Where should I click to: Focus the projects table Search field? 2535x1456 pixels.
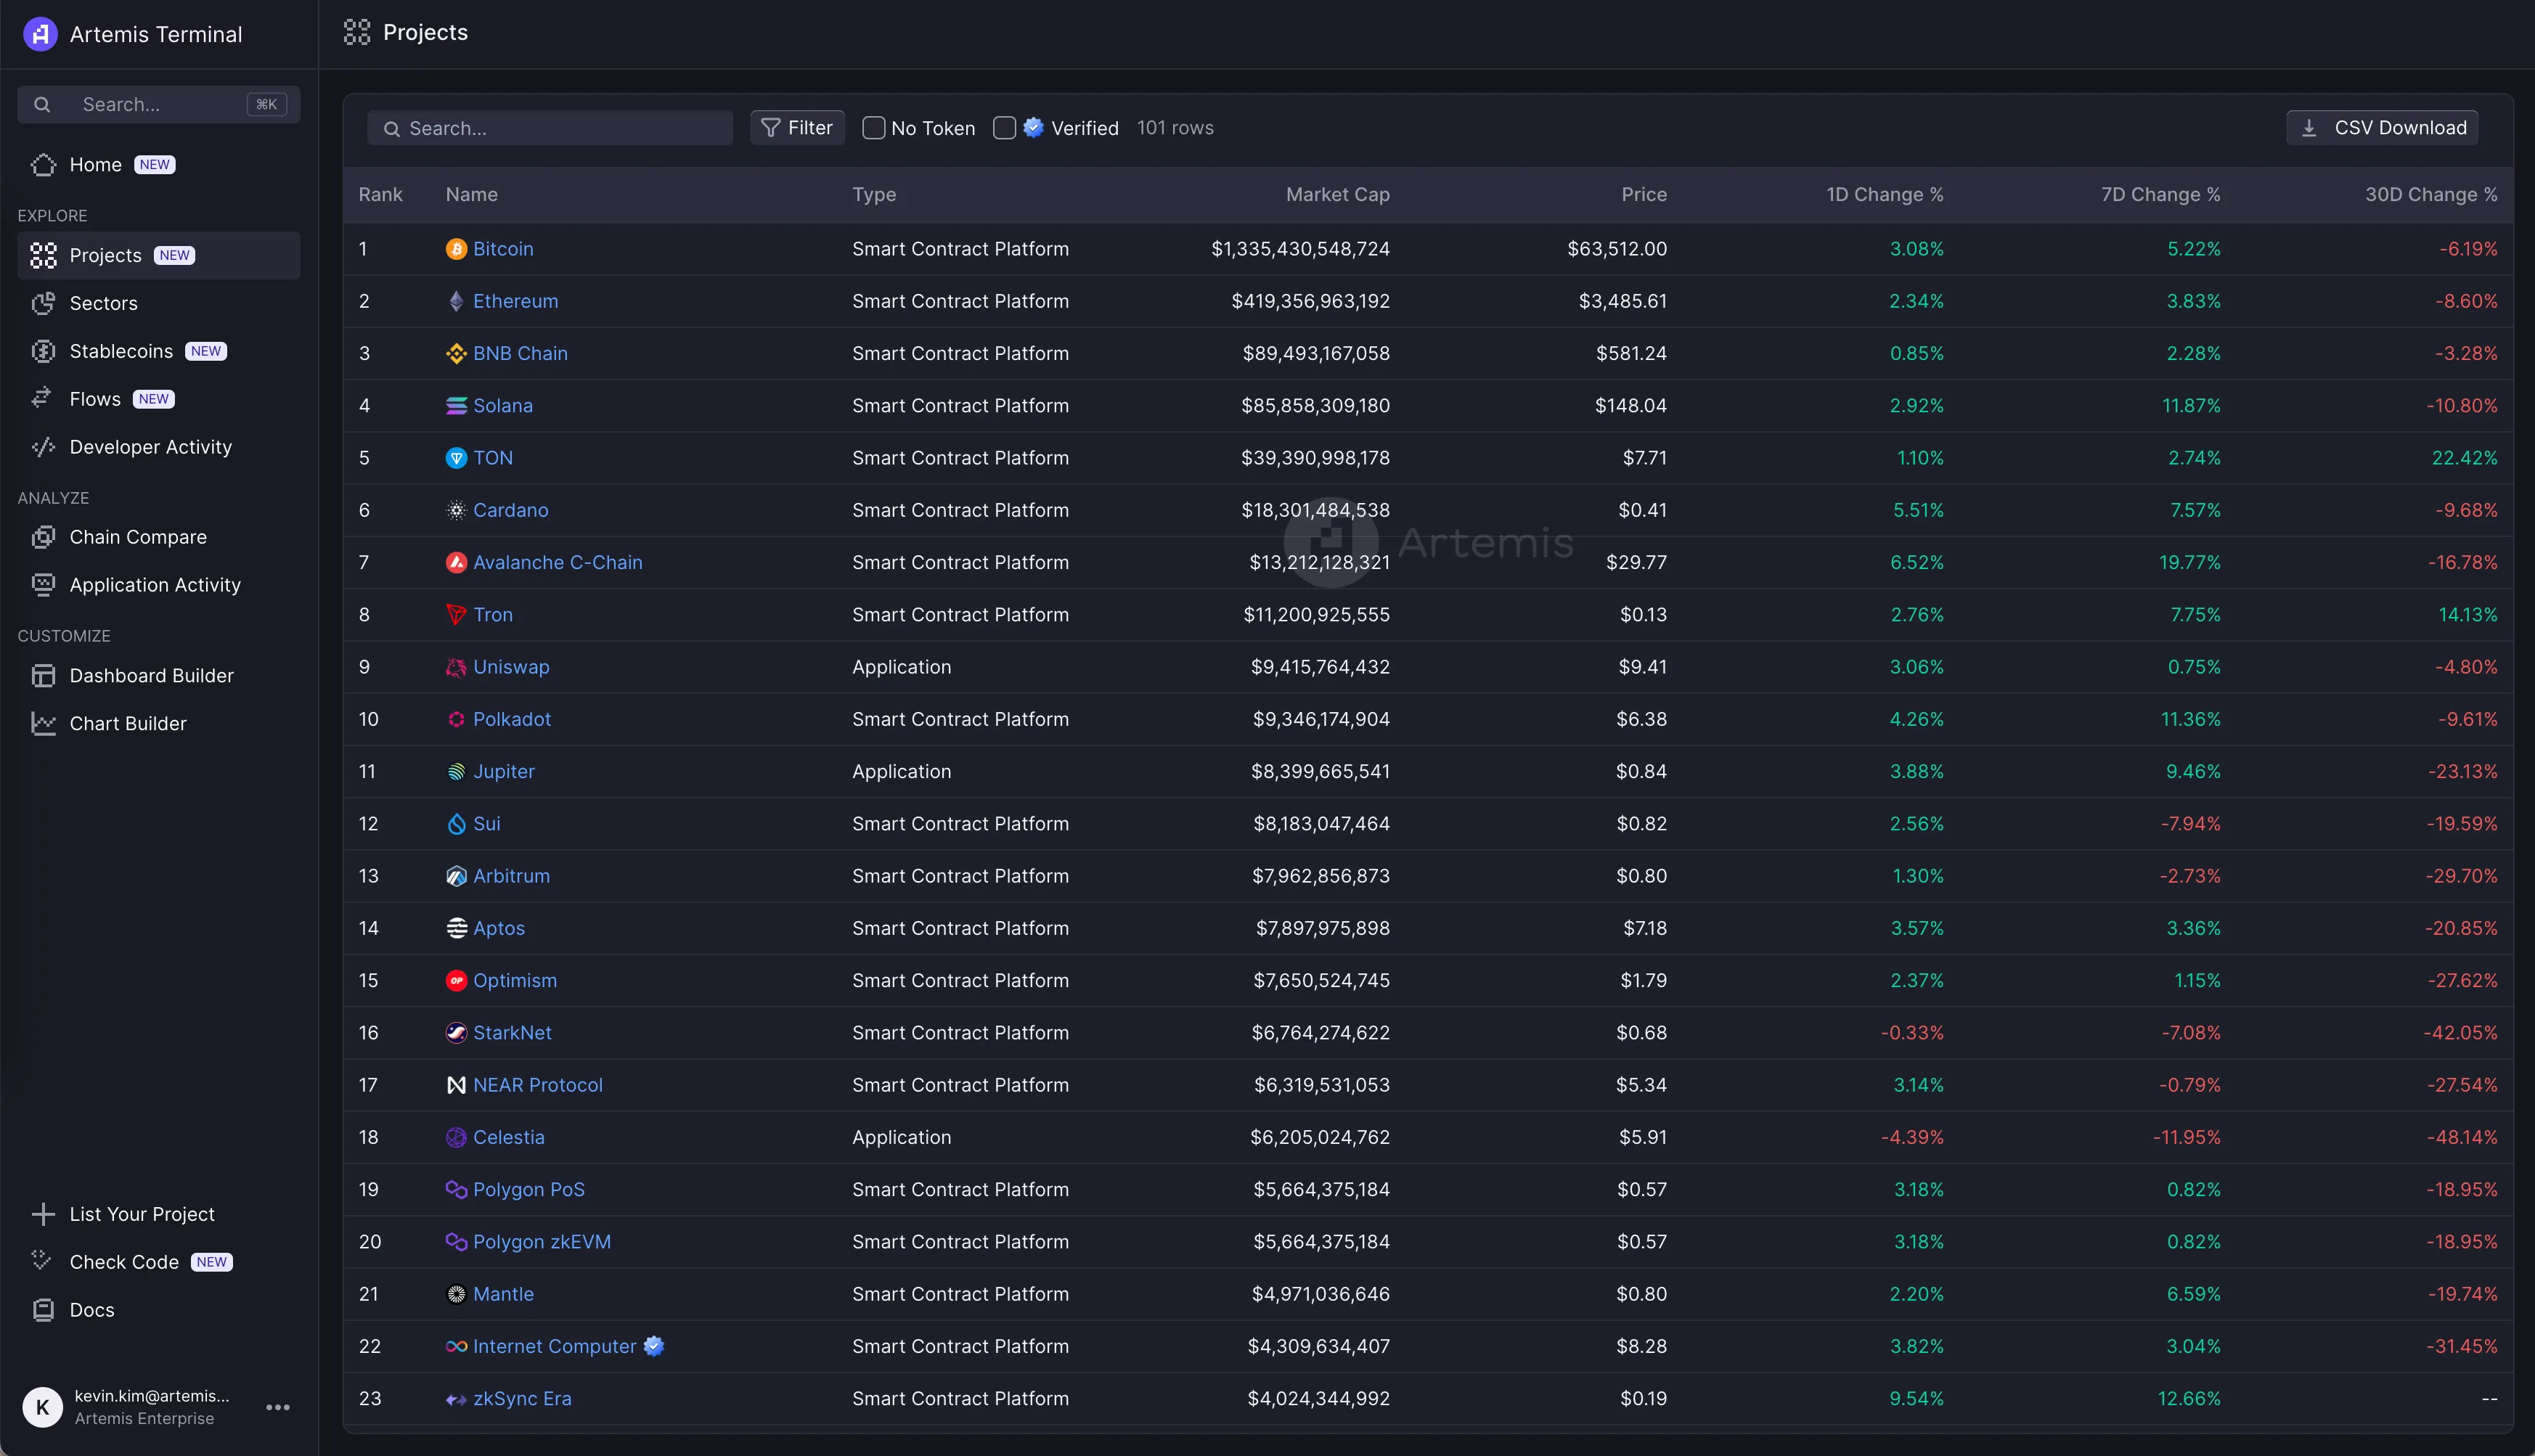click(550, 128)
